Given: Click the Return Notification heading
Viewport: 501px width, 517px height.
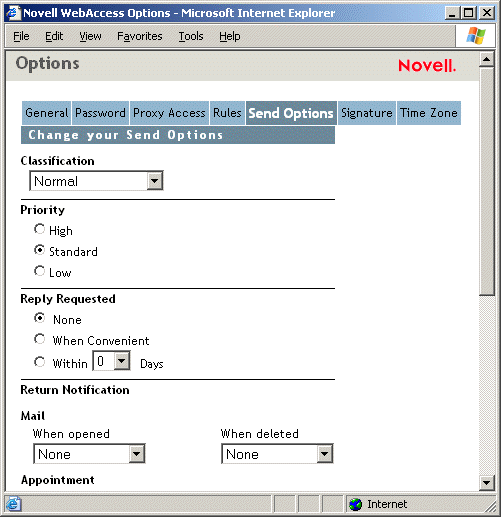Looking at the screenshot, I should pos(75,390).
